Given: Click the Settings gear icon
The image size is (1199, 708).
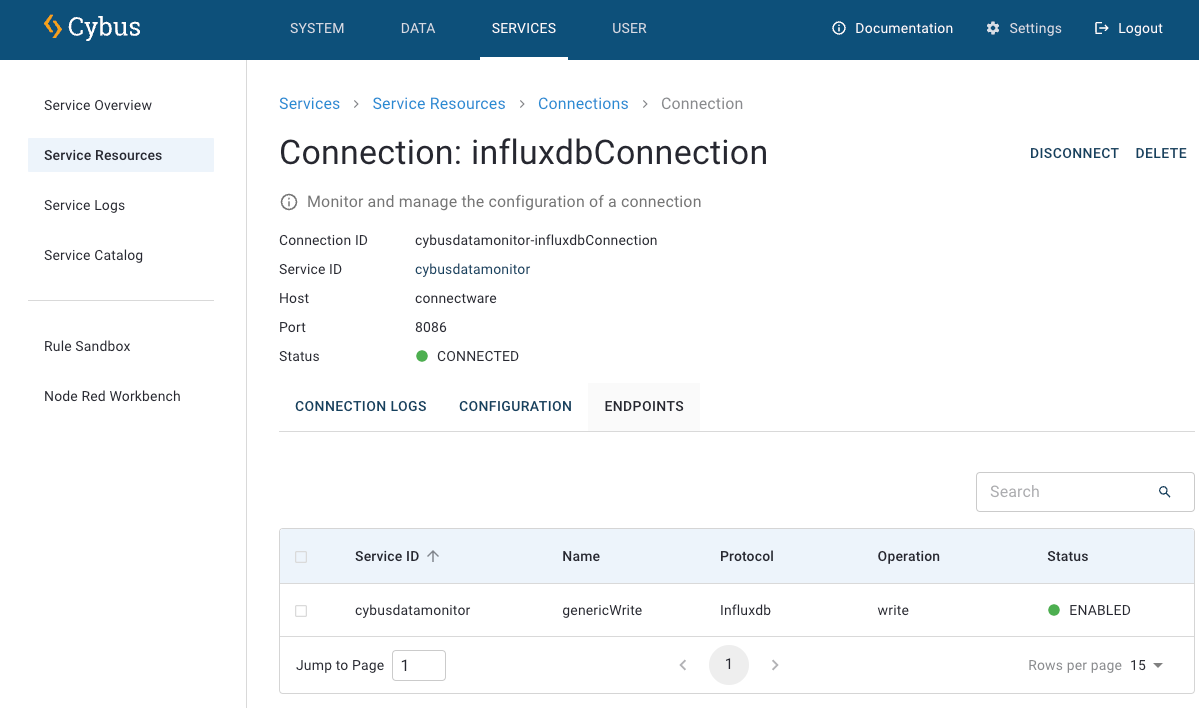Looking at the screenshot, I should (993, 28).
